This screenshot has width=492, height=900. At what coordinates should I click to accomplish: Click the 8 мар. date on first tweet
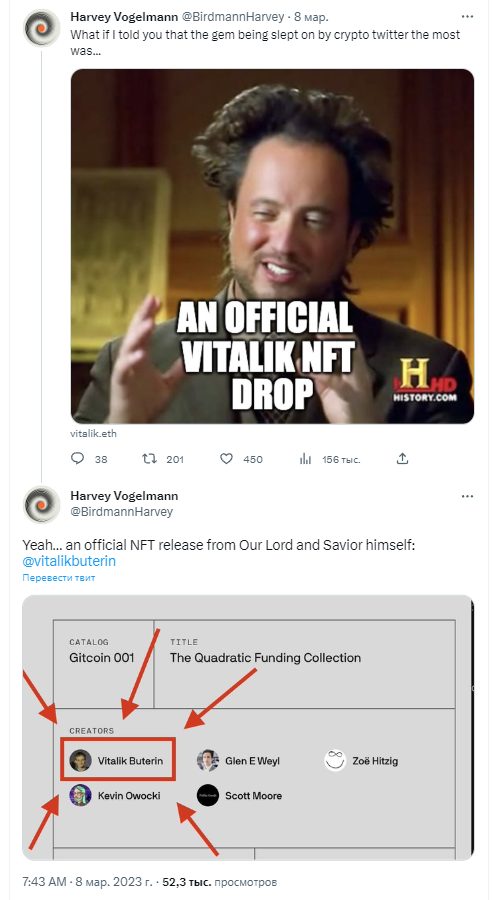tap(311, 17)
